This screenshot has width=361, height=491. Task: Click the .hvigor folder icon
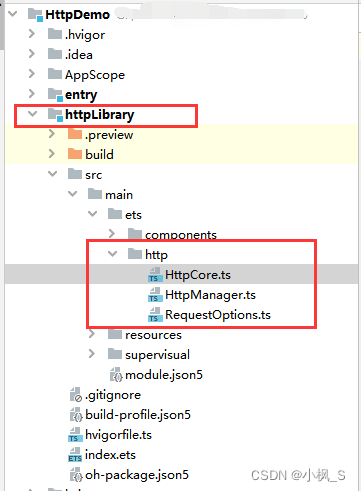click(x=55, y=34)
